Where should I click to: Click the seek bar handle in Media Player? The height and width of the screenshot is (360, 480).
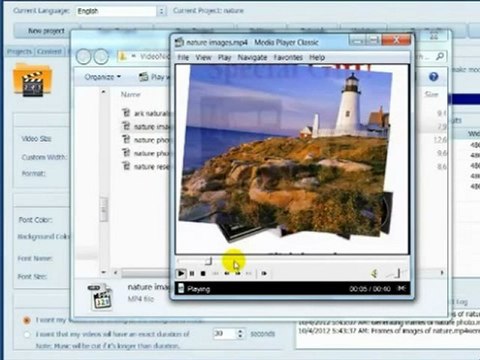click(208, 261)
